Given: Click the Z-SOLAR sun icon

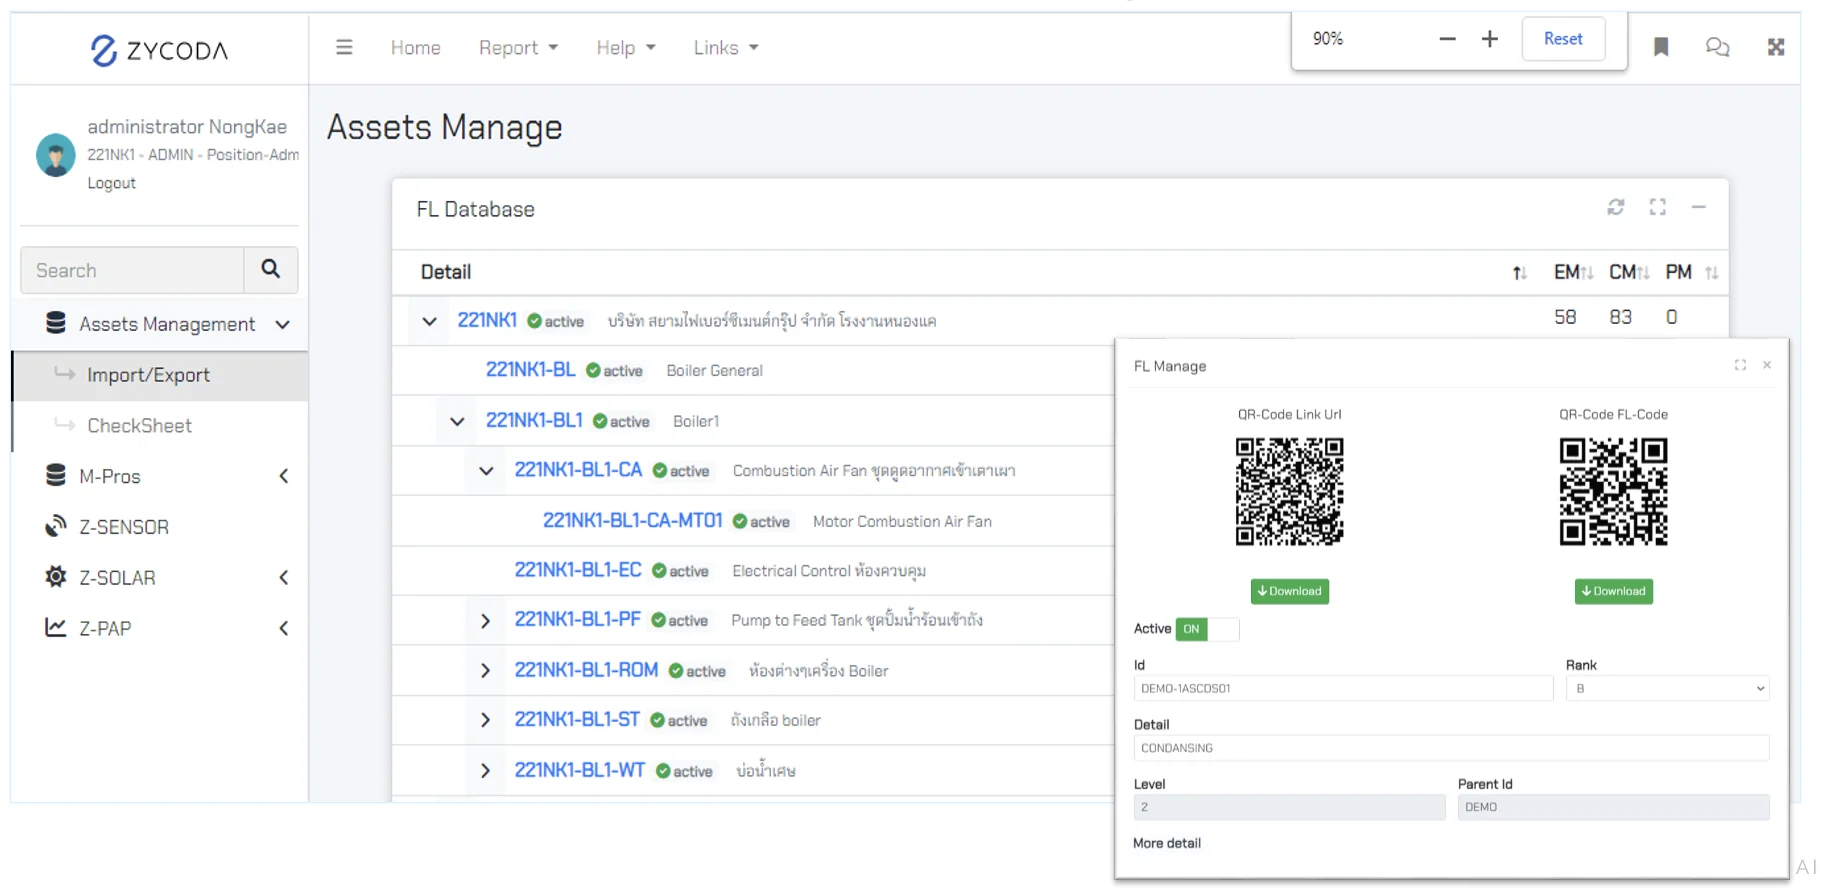Looking at the screenshot, I should (x=56, y=577).
